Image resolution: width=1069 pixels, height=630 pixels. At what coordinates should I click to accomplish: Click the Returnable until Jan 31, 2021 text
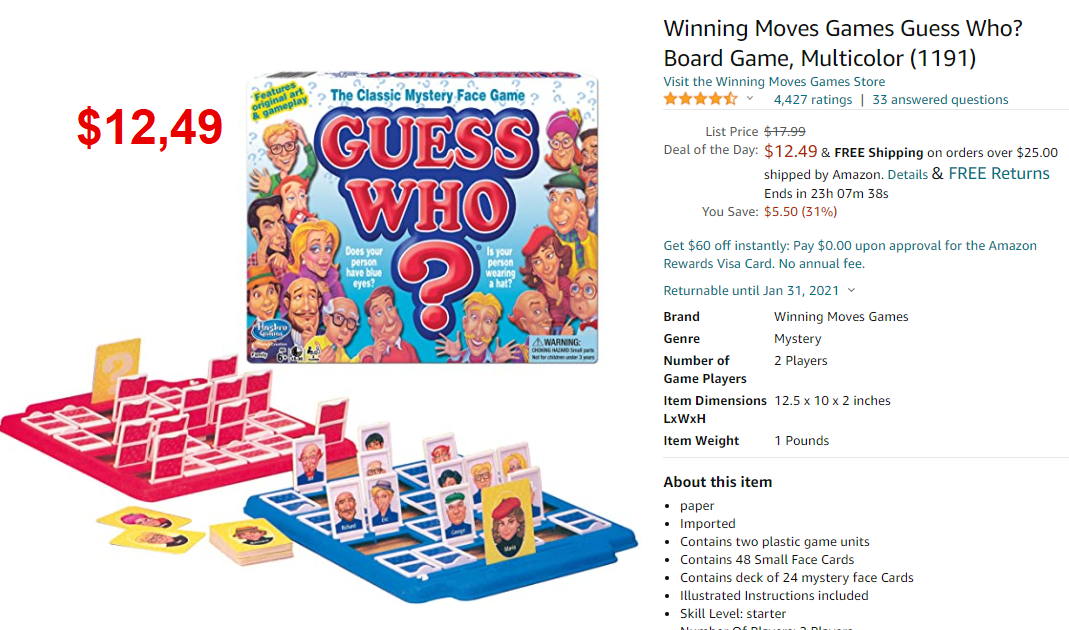pos(751,290)
